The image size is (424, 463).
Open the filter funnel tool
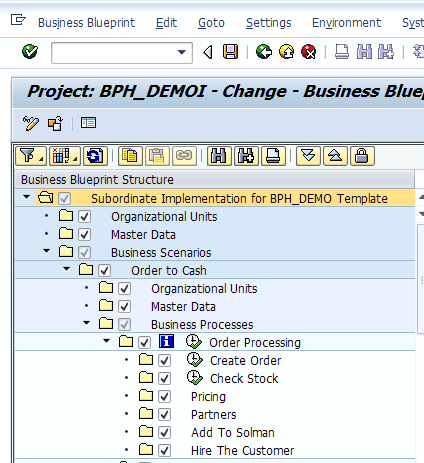tap(31, 156)
